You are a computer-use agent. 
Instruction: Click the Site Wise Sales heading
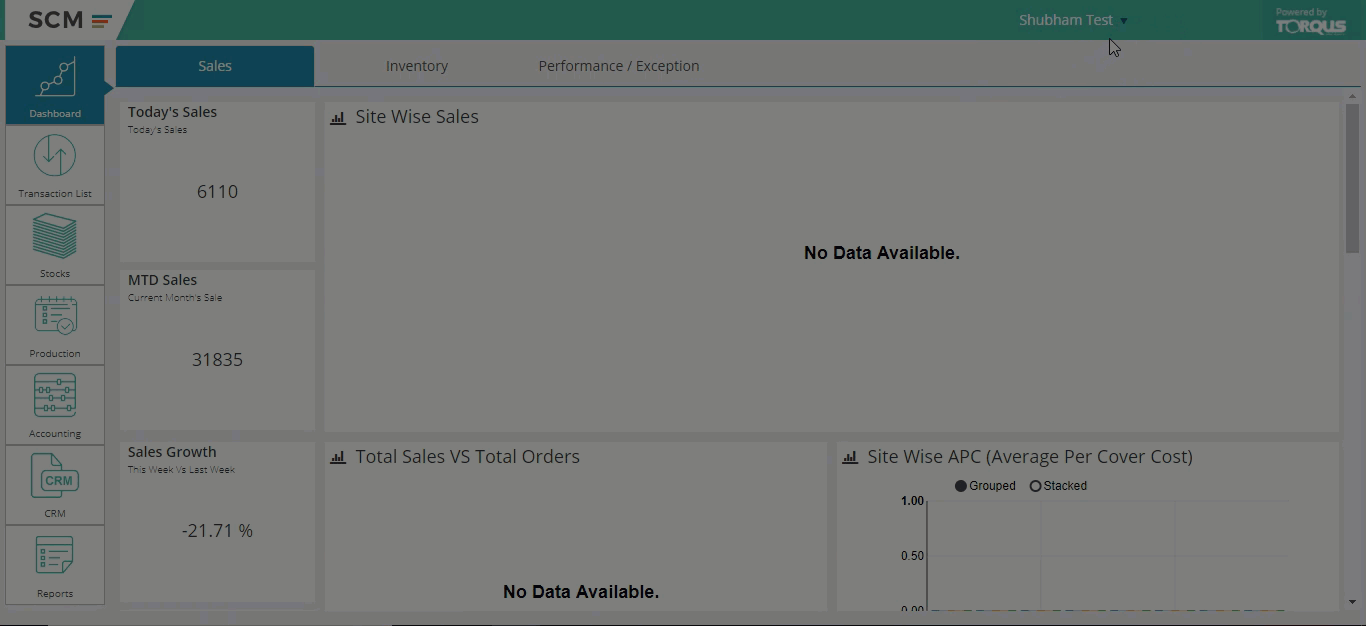(417, 117)
